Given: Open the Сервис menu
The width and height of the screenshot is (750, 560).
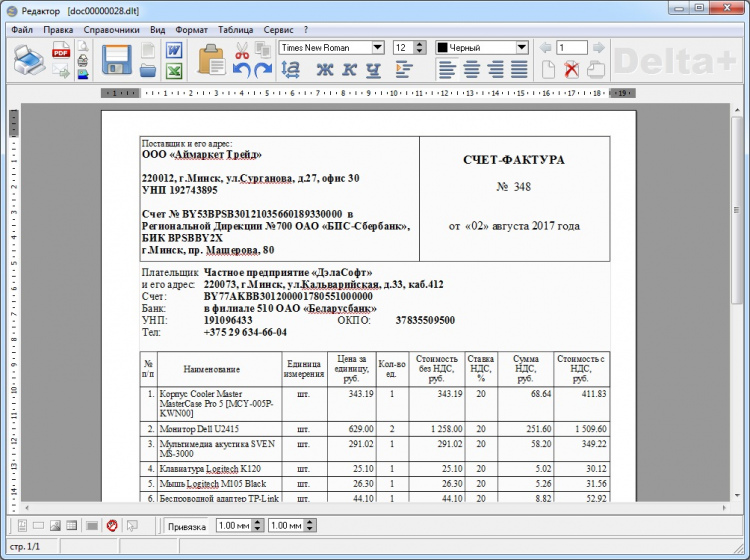Looking at the screenshot, I should [x=278, y=30].
